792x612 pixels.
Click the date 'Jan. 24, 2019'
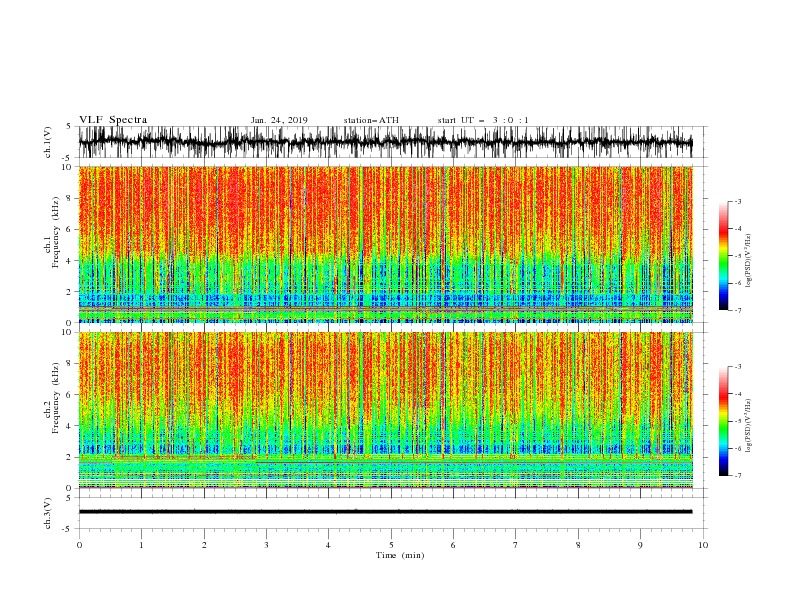[279, 120]
